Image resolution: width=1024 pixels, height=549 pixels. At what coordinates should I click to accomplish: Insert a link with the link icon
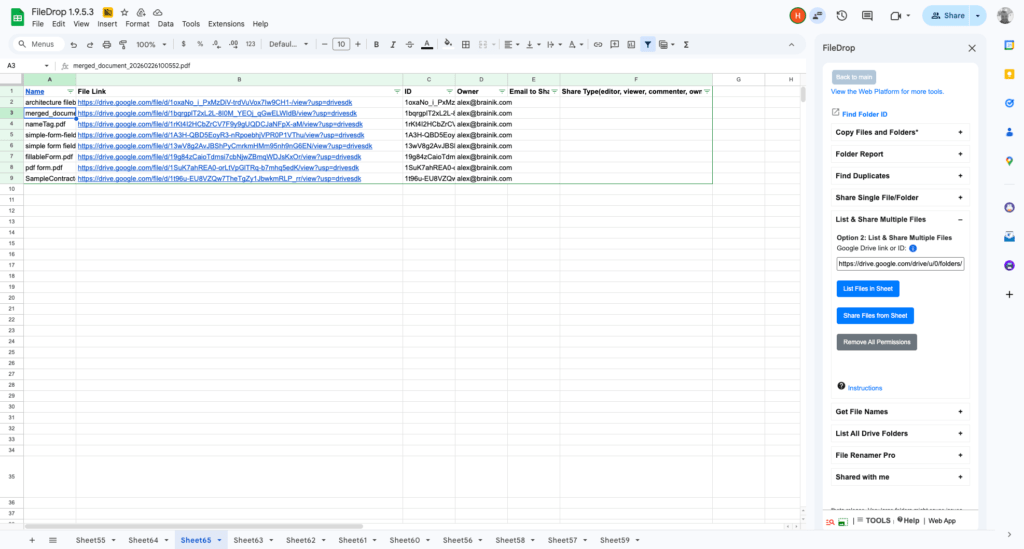point(598,44)
